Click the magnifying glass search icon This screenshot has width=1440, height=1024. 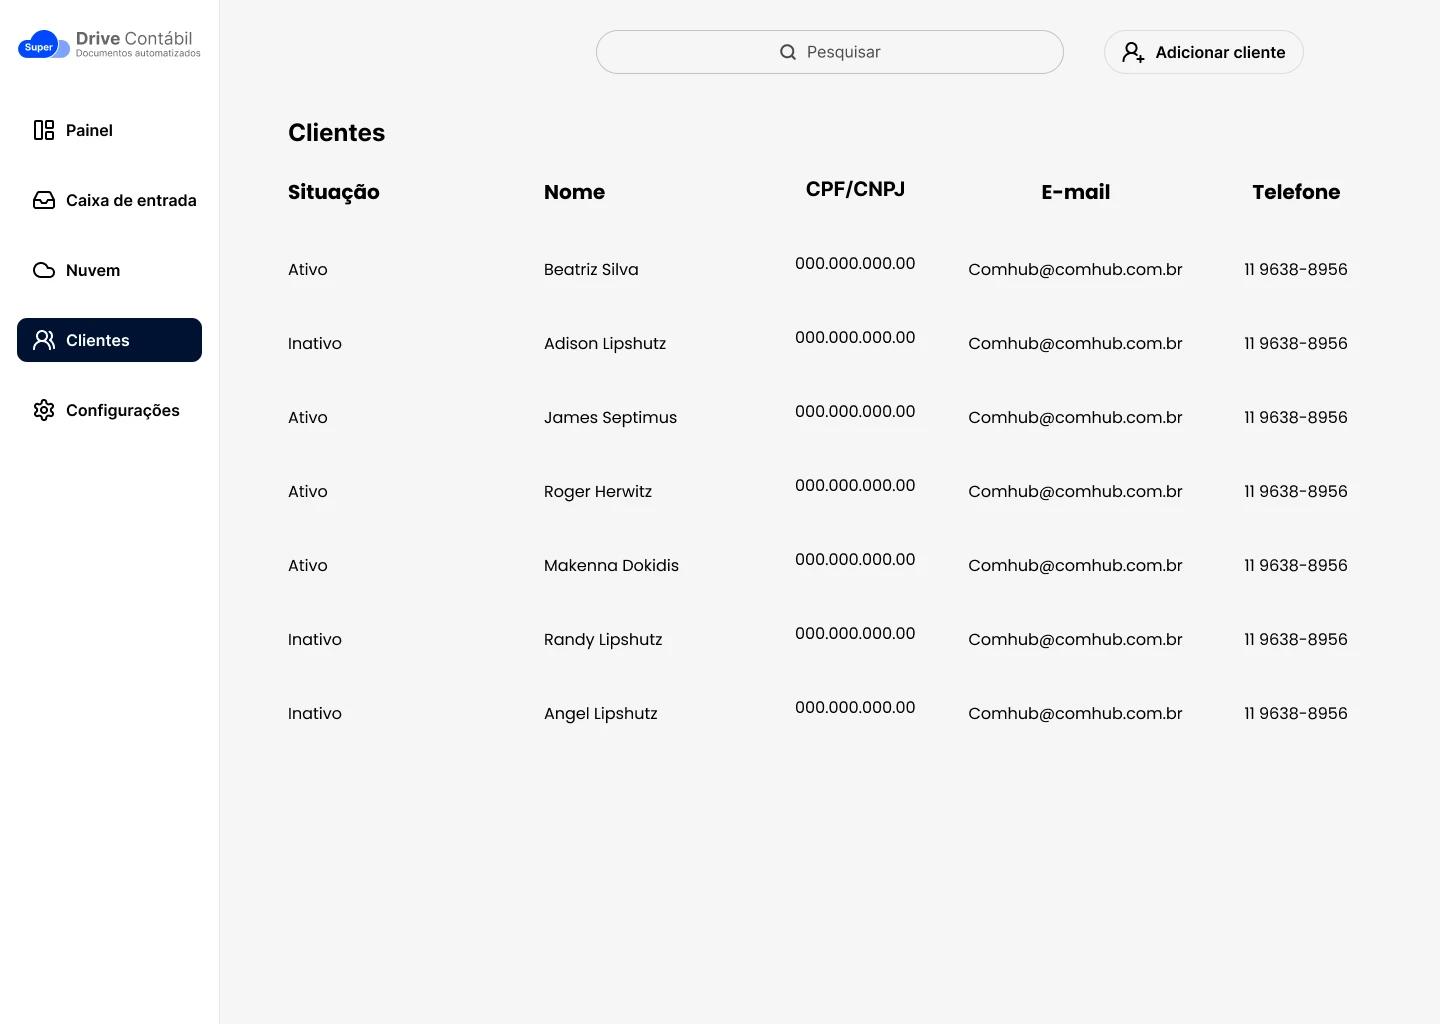tap(788, 52)
